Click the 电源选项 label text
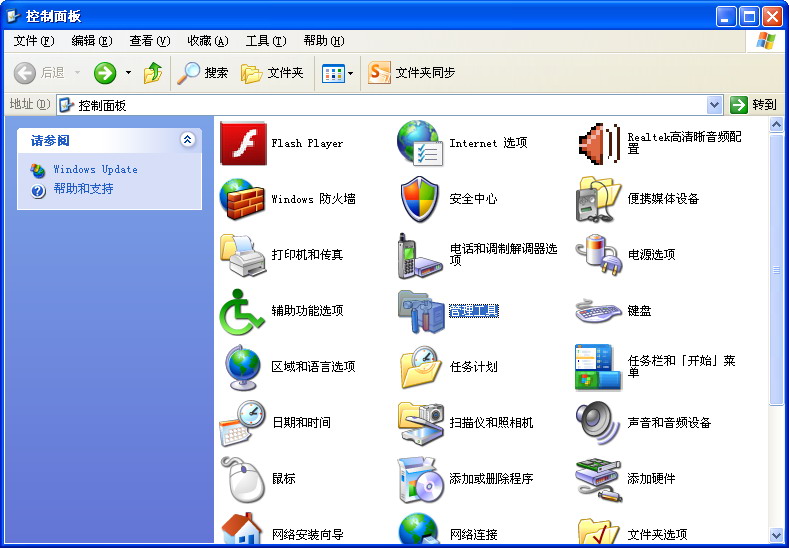 pos(651,255)
